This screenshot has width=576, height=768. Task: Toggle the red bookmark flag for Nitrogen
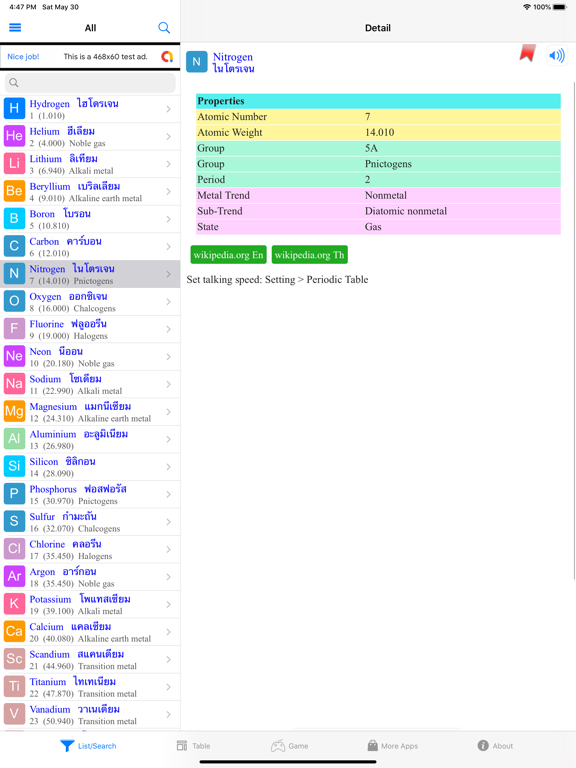[x=528, y=53]
